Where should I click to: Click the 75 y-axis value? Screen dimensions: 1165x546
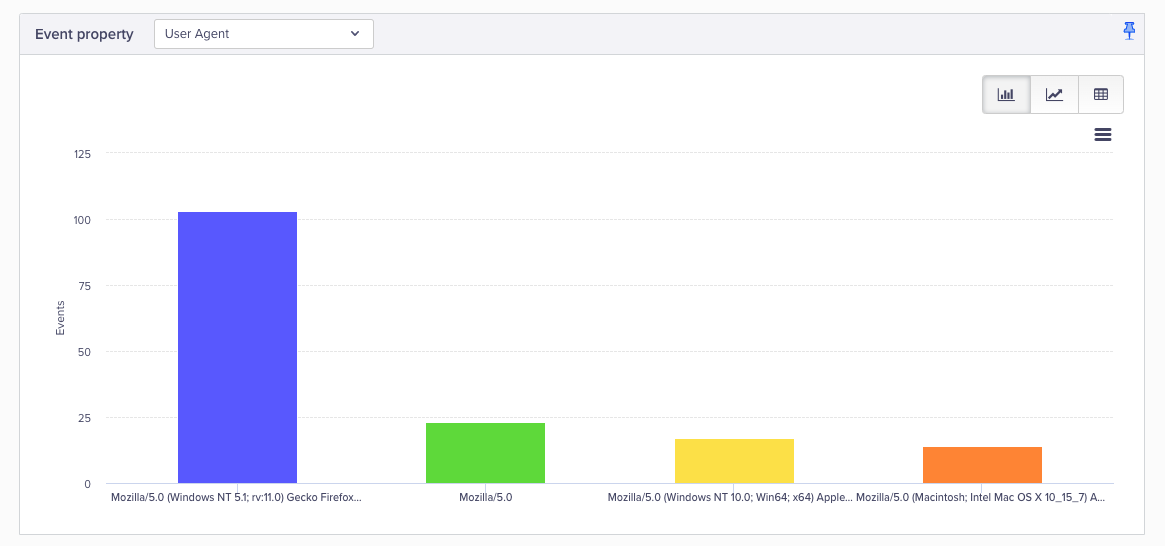[x=85, y=285]
